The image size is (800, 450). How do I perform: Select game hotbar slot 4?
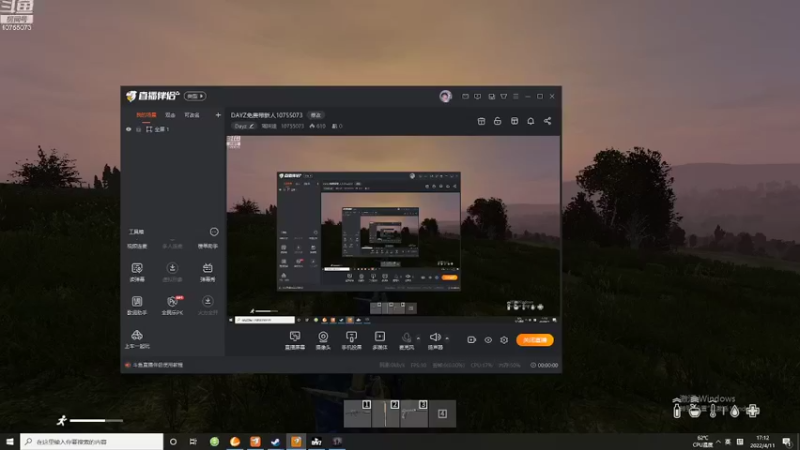[442, 413]
